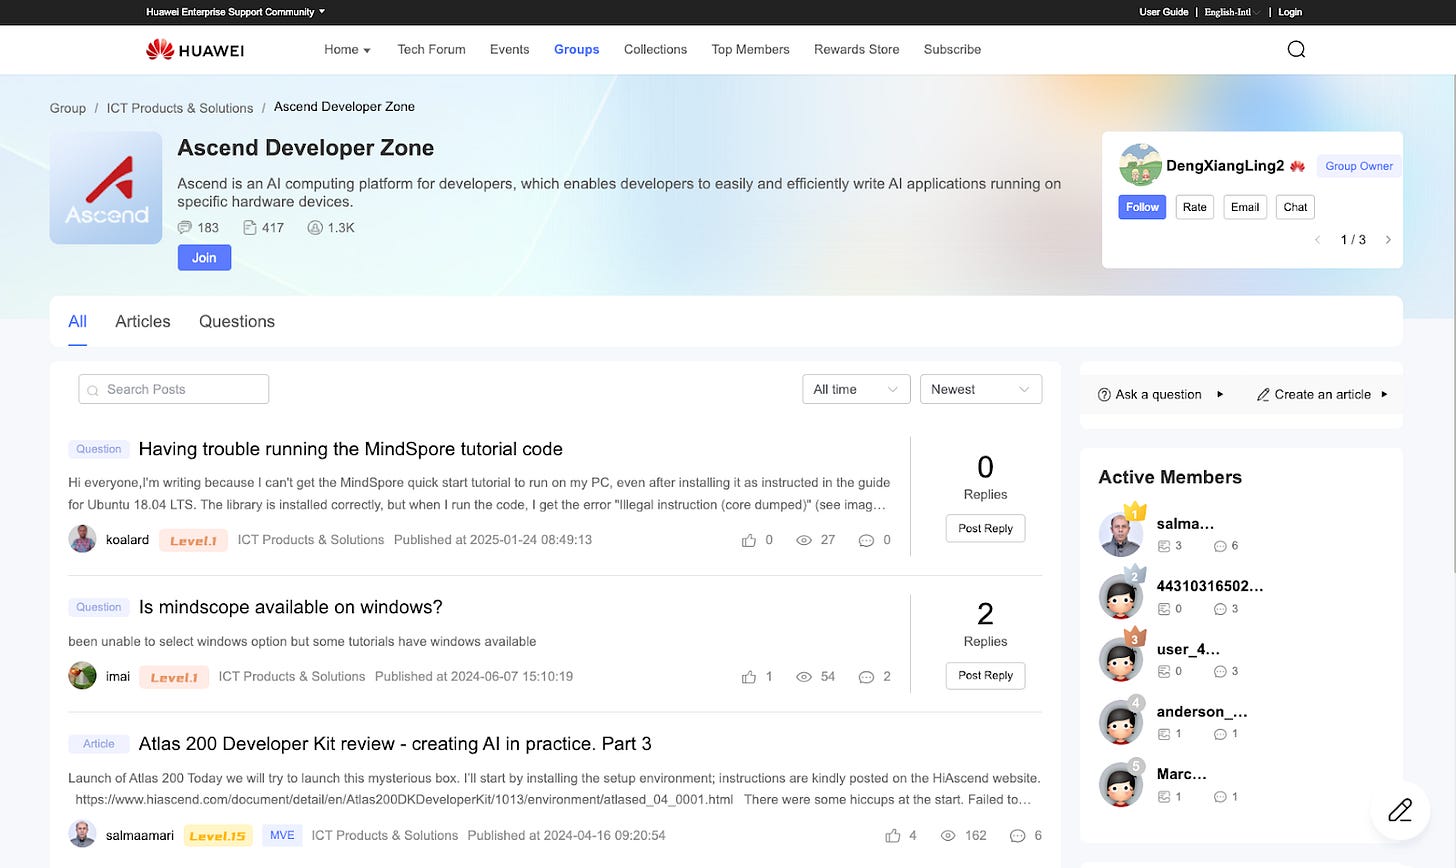1456x868 pixels.
Task: Open Events in navigation
Action: click(509, 49)
